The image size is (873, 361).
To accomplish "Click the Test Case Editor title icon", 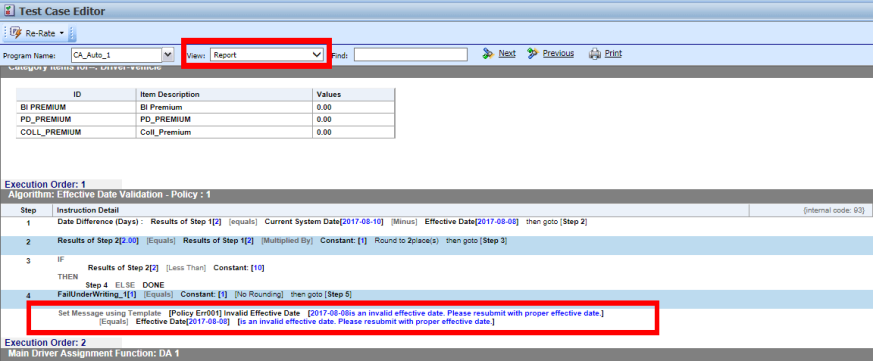I will tap(9, 11).
